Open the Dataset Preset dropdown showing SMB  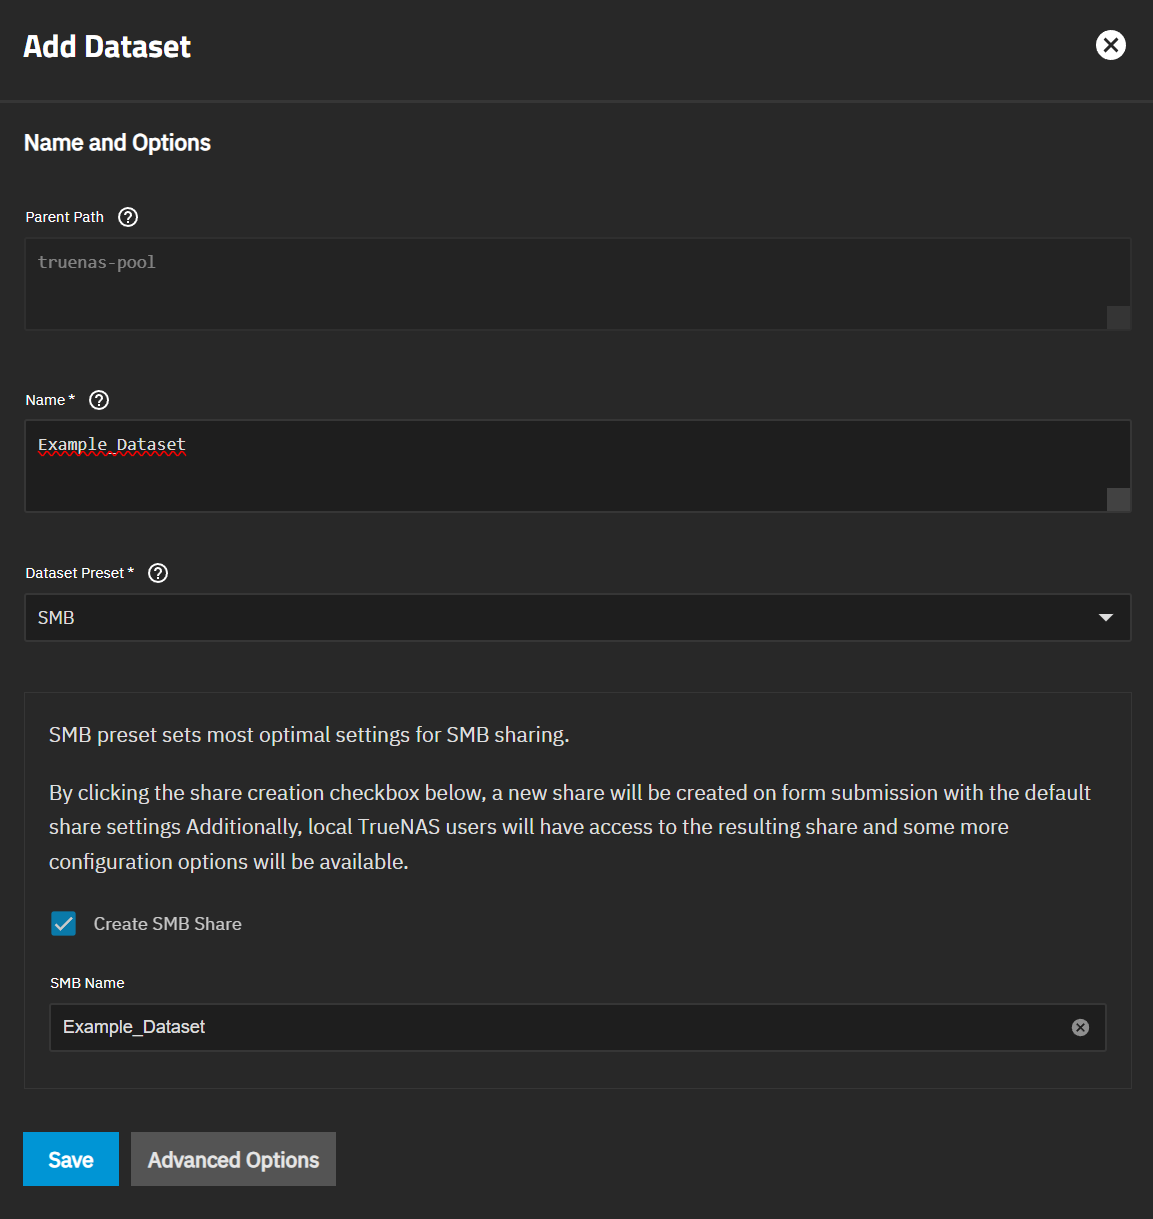coord(578,618)
